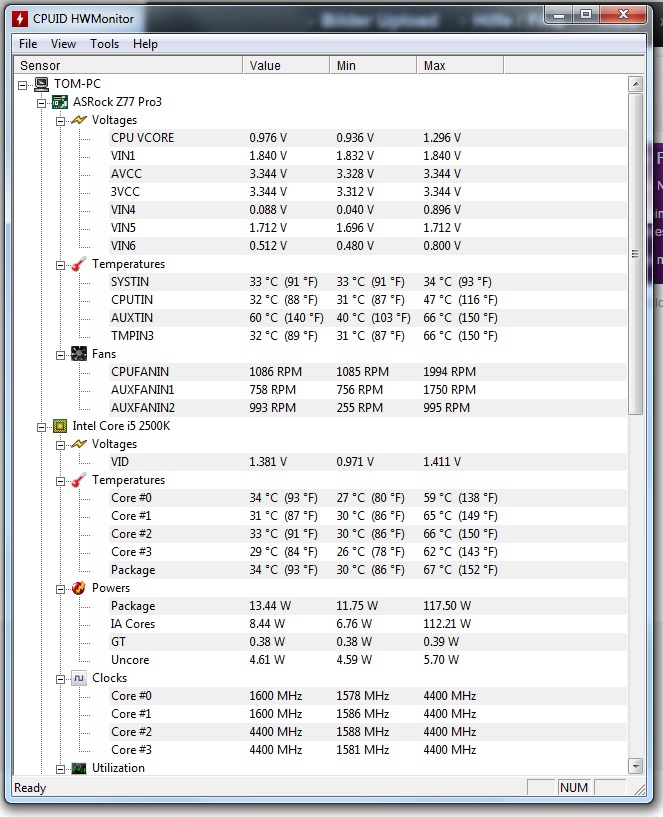
Task: Click the window resize grip corner
Action: click(x=639, y=789)
